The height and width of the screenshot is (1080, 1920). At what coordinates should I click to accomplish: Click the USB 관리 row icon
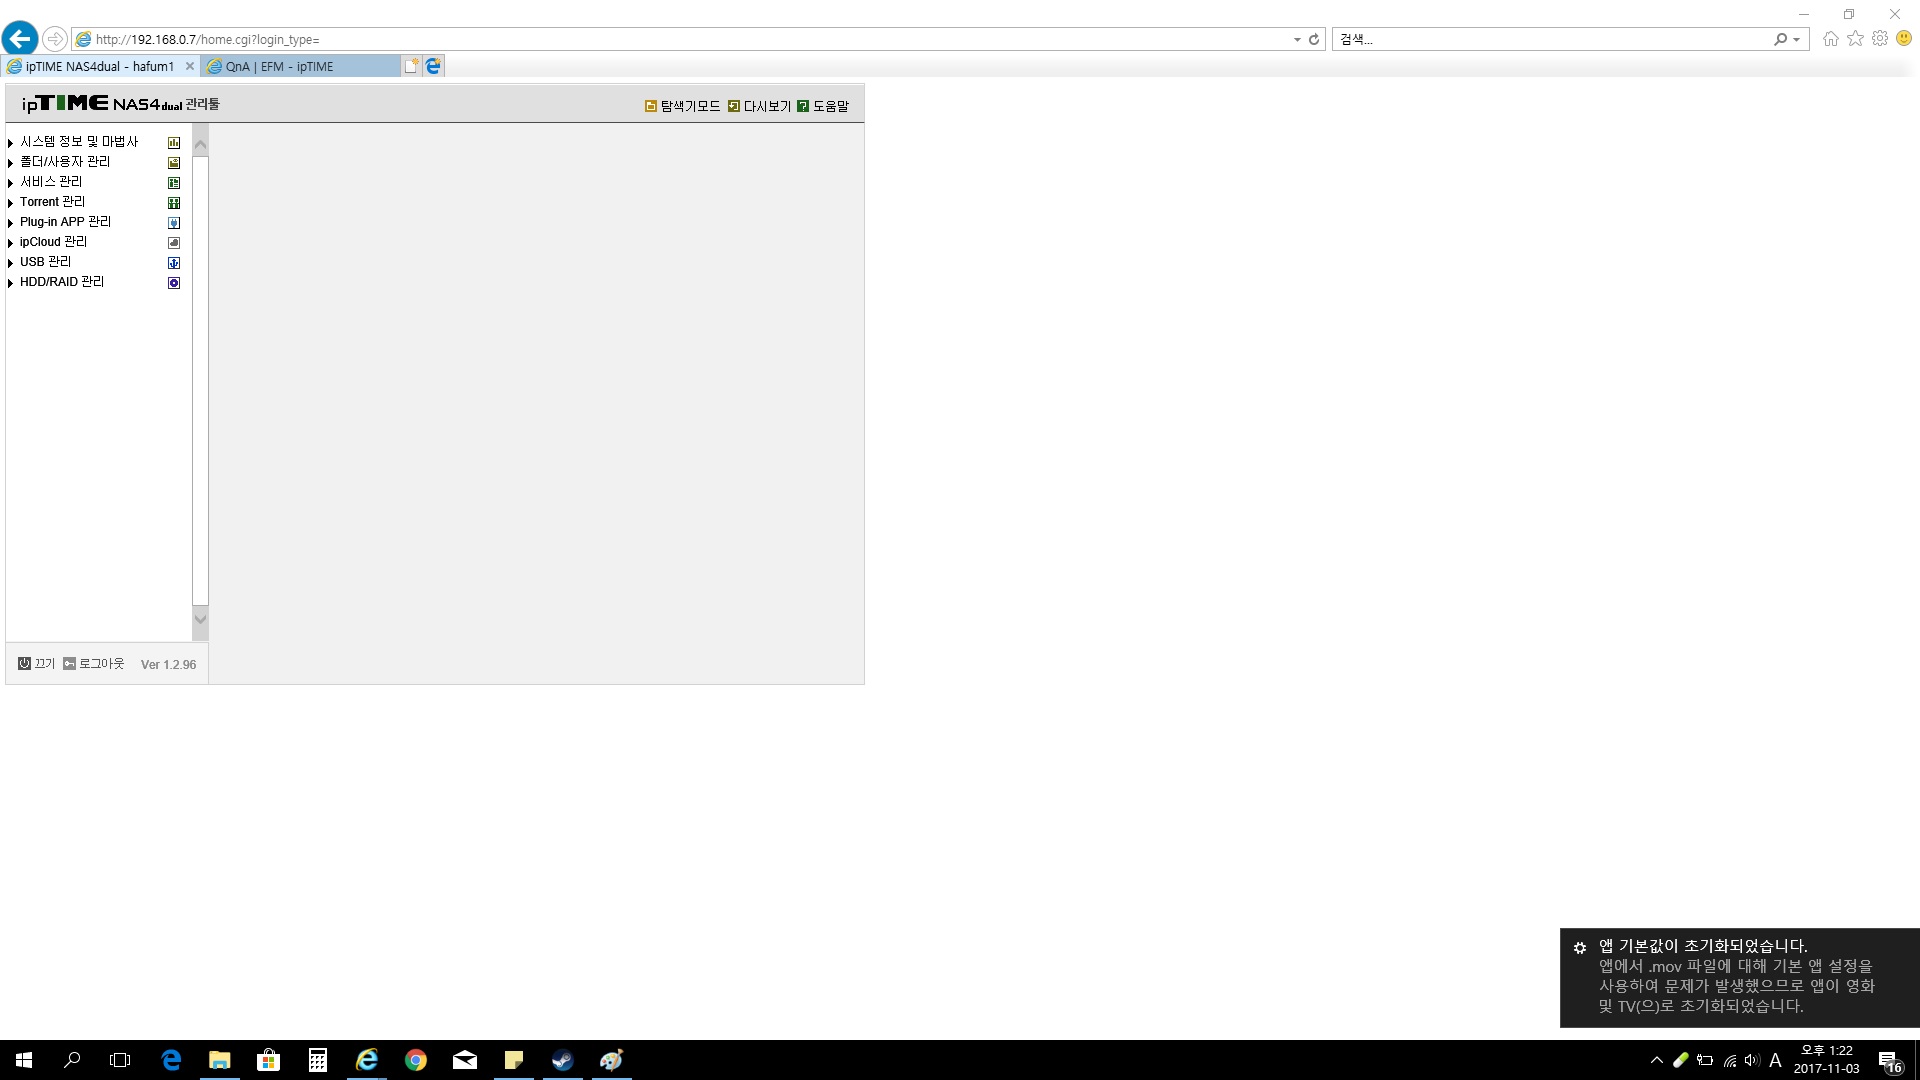[174, 263]
